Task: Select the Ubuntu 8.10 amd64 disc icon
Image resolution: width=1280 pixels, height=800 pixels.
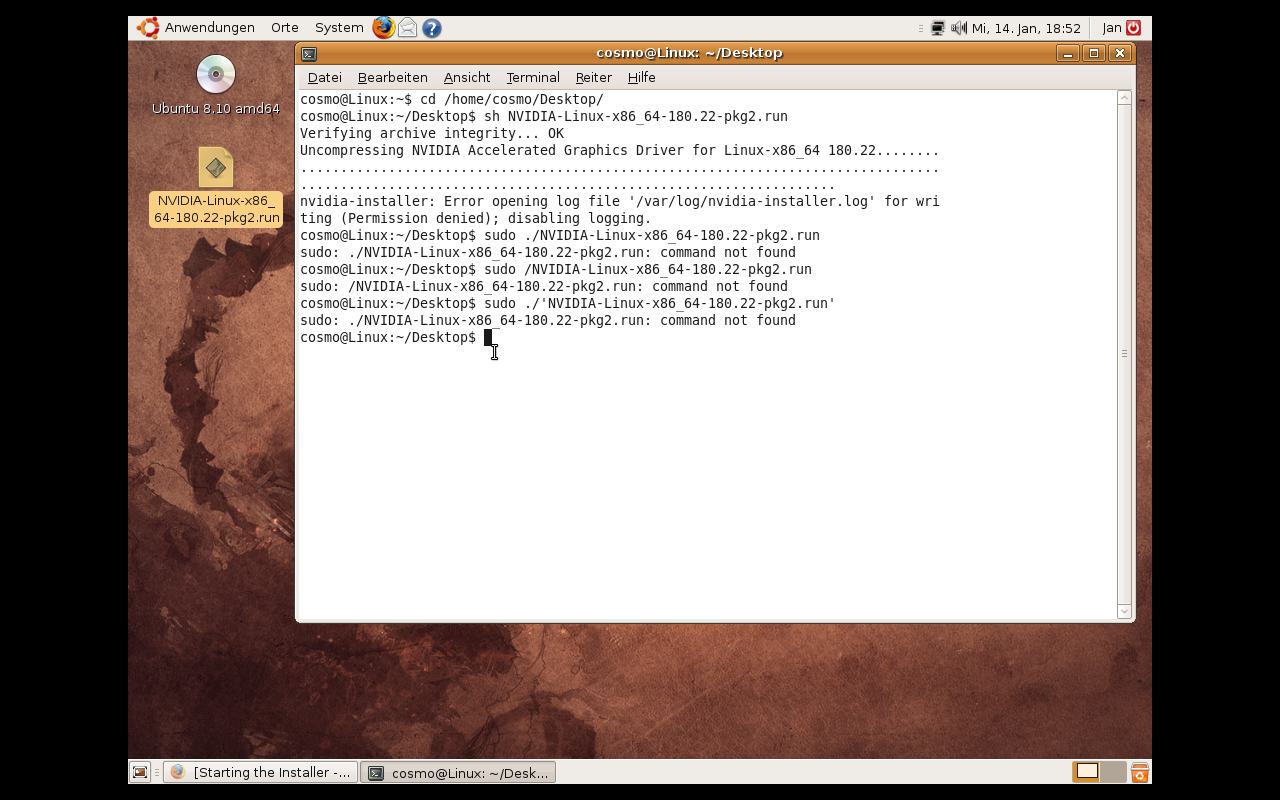Action: click(215, 75)
